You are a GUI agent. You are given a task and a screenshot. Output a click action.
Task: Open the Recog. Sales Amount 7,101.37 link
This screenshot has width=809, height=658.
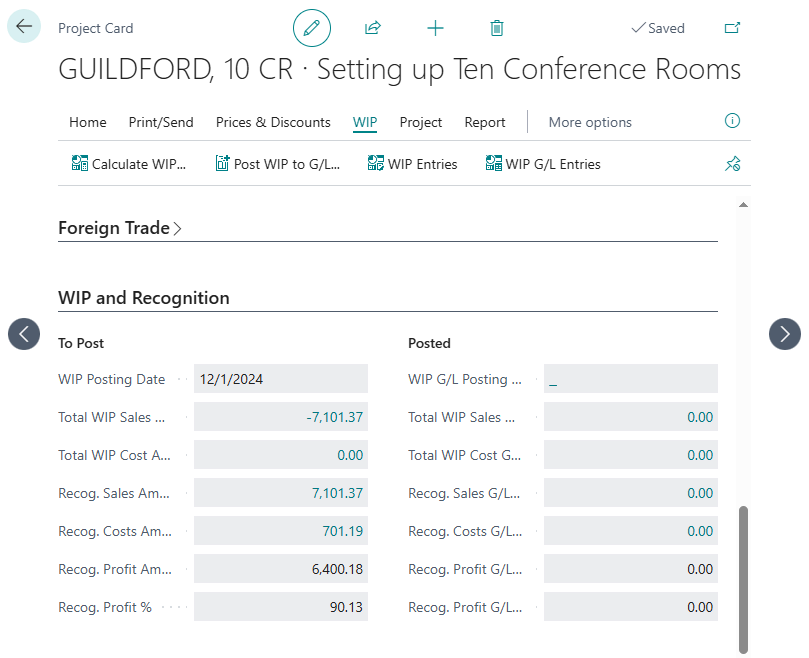(x=335, y=493)
